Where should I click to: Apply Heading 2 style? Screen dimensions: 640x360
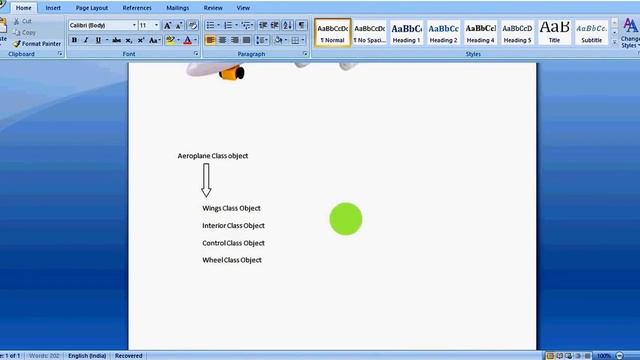[443, 32]
